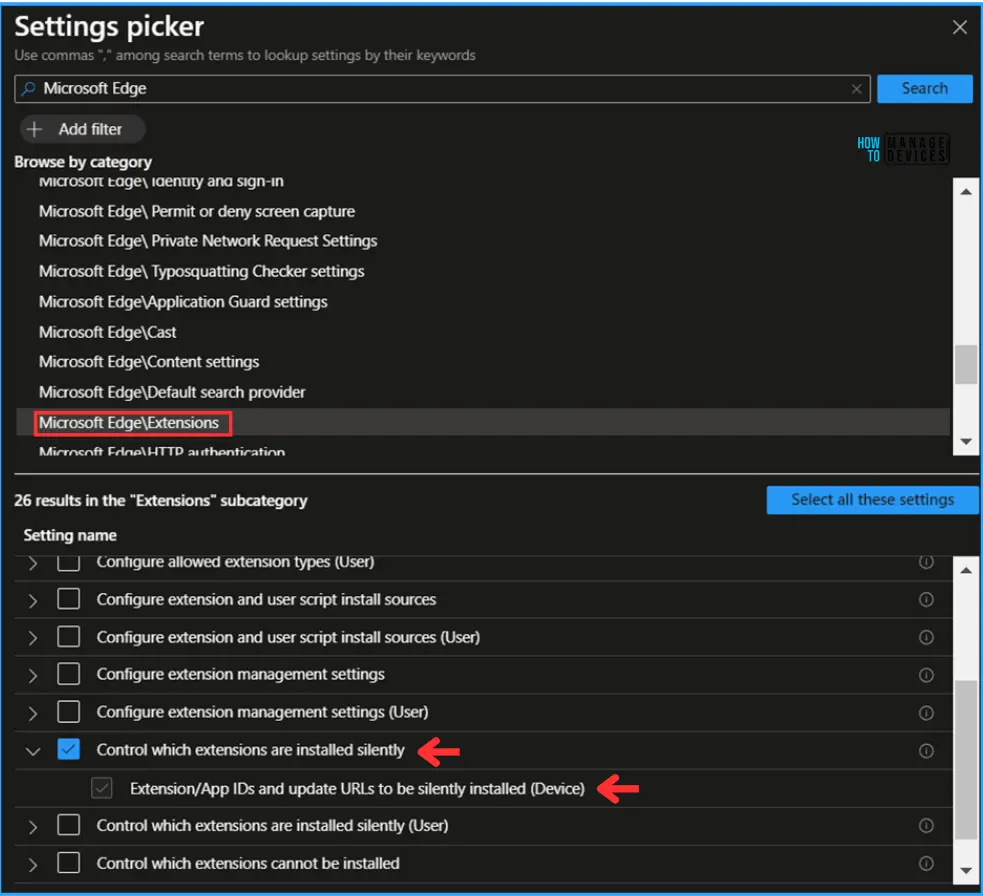Click category list scroll down arrow
Screen dimensions: 983x896
coord(966,441)
